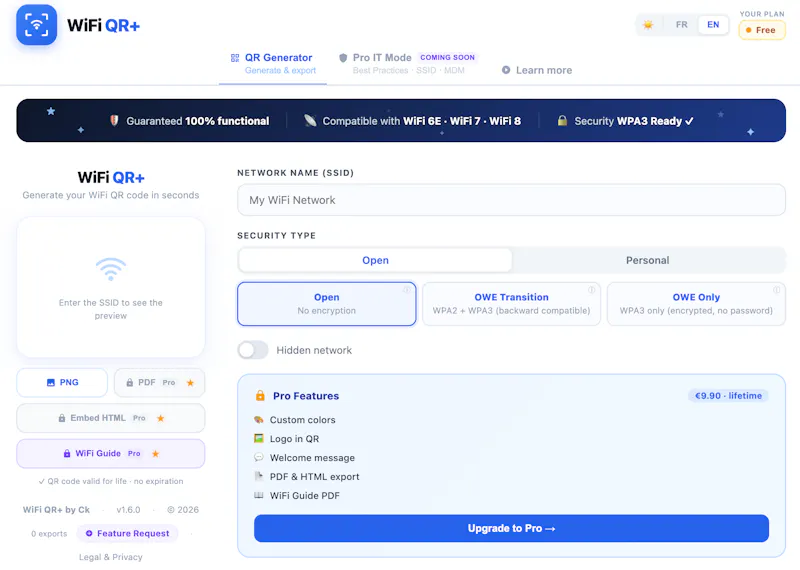
Task: Click the star icon on the PDF button
Action: pos(190,383)
